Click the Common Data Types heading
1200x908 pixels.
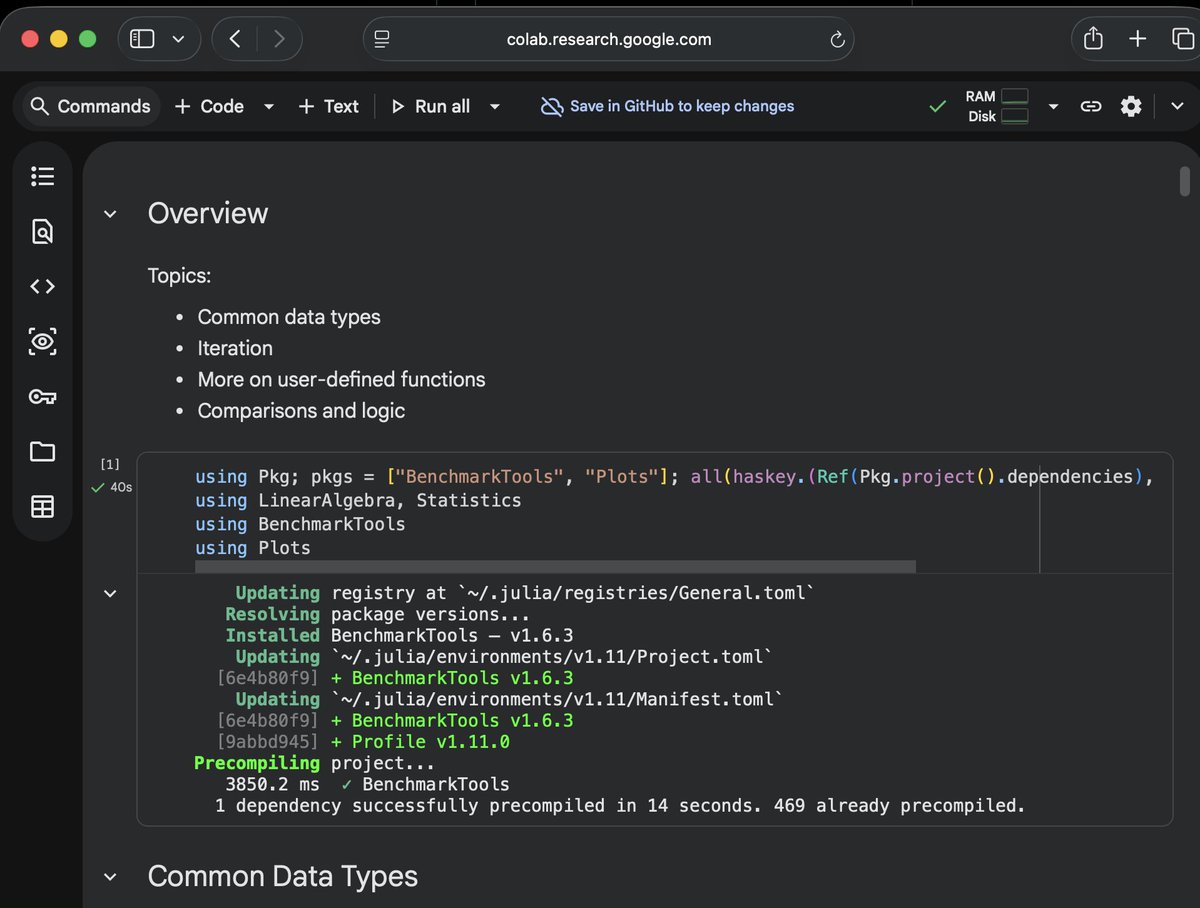point(283,877)
